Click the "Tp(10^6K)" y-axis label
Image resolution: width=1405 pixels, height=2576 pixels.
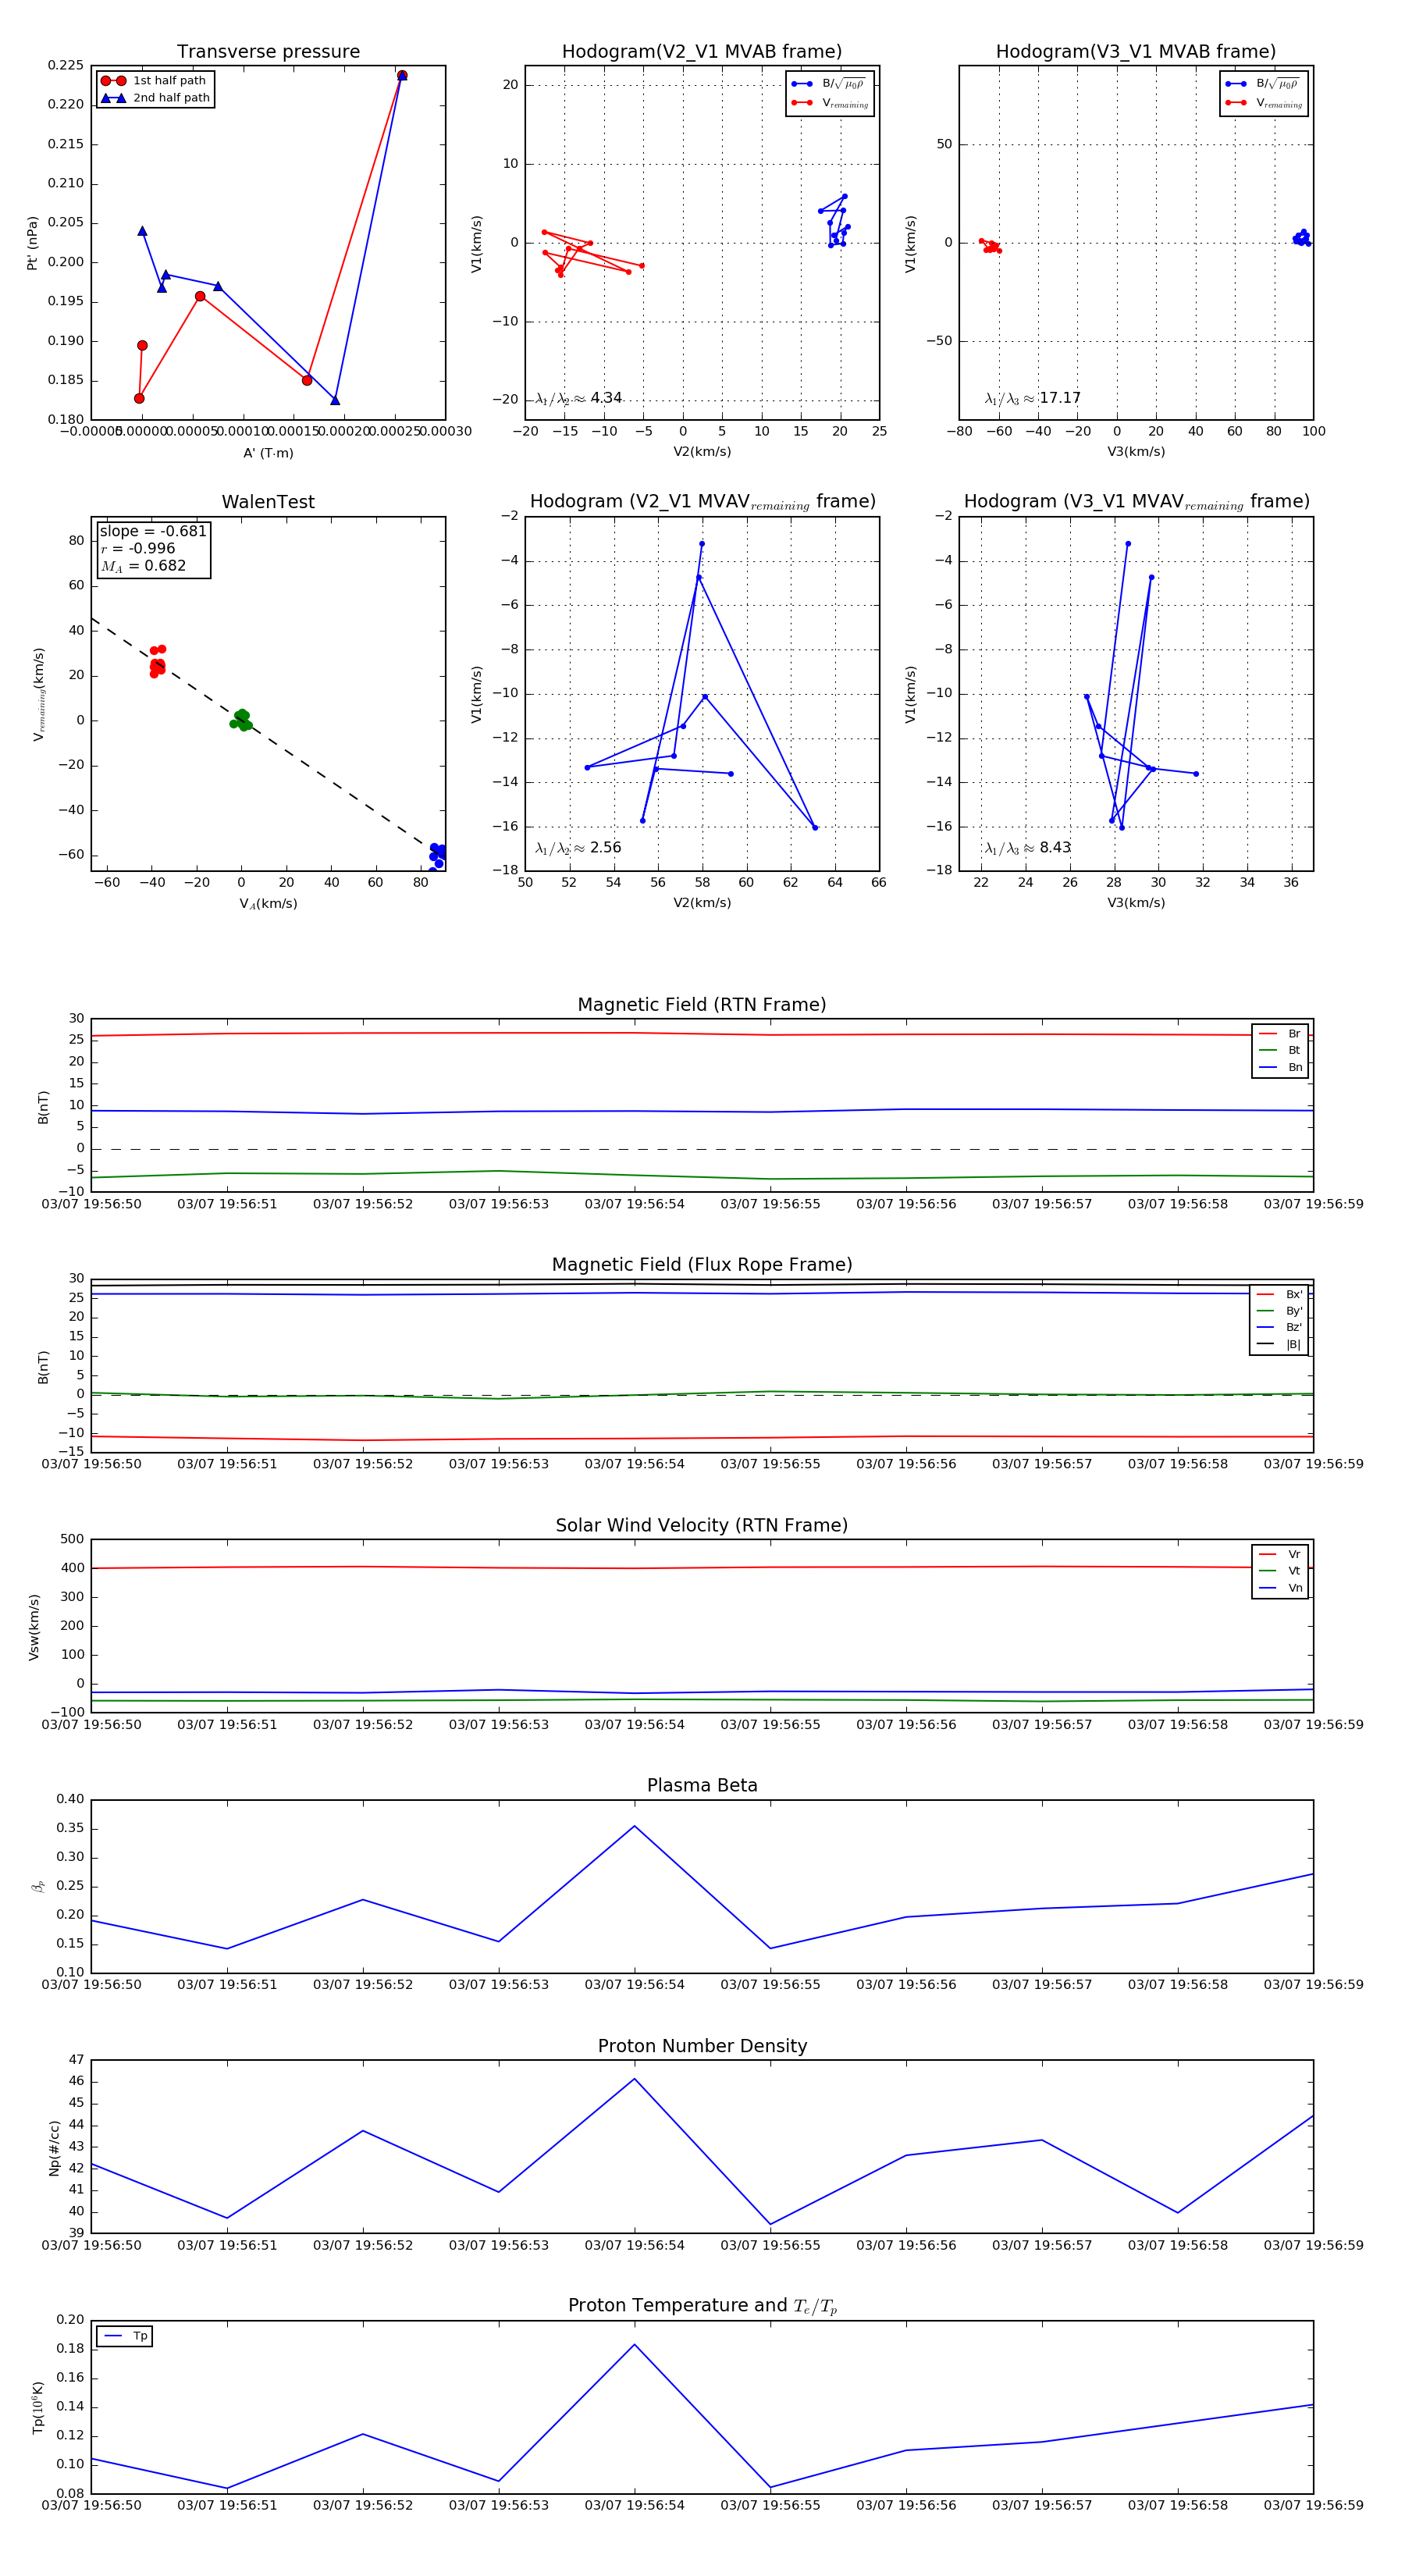pos(38,2408)
